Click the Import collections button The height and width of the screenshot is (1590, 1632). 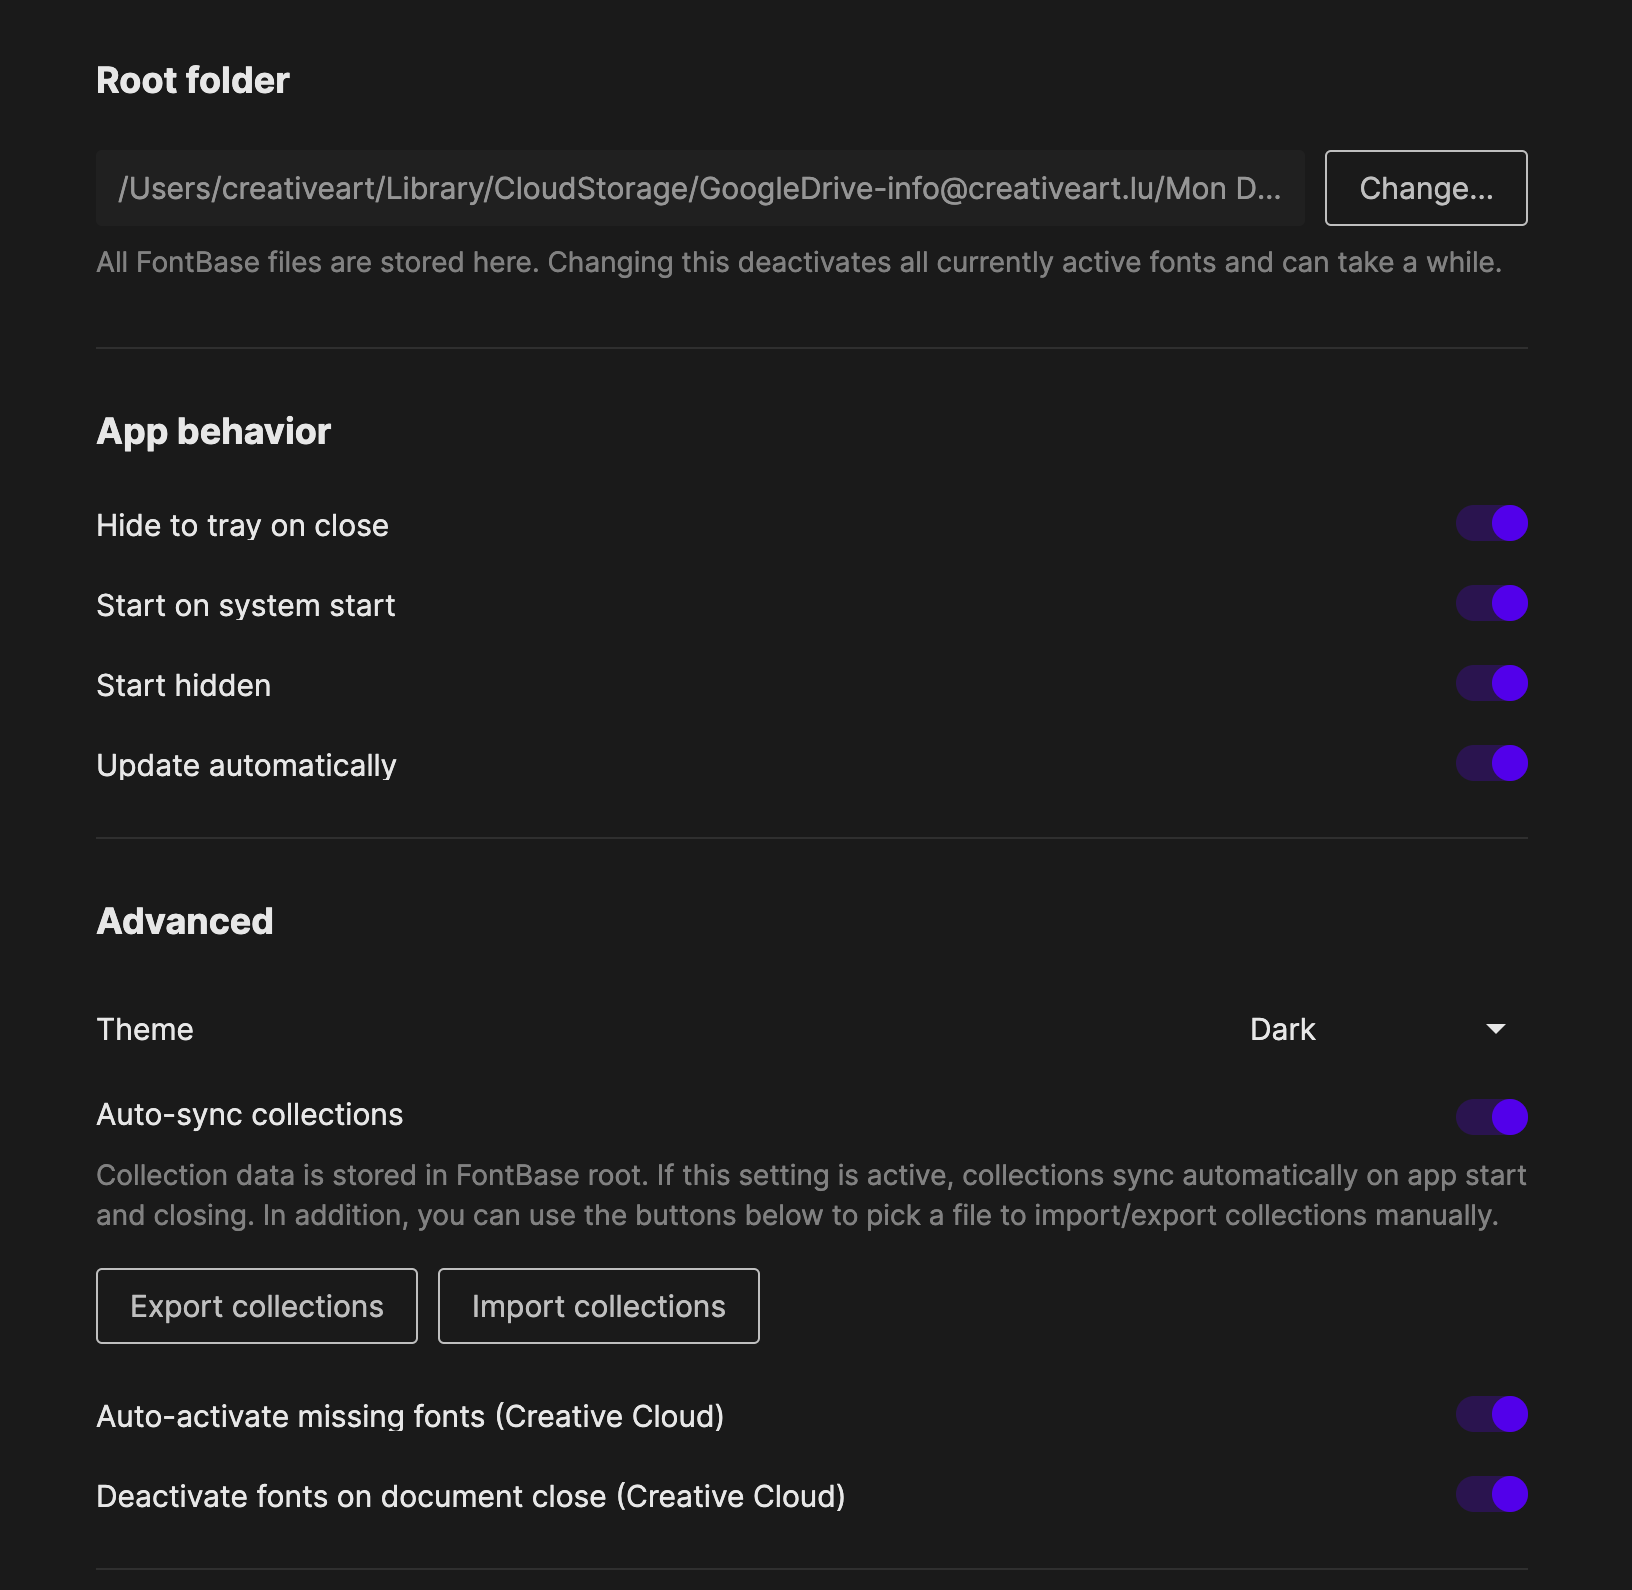[x=598, y=1306]
